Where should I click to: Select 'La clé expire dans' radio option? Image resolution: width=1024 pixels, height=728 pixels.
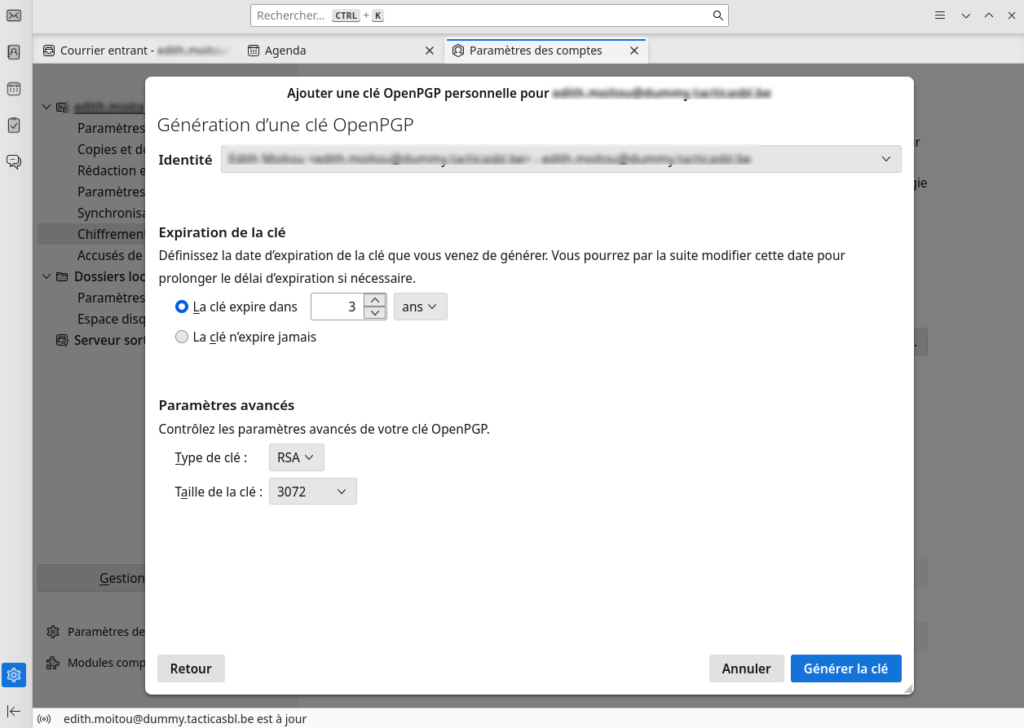click(182, 306)
